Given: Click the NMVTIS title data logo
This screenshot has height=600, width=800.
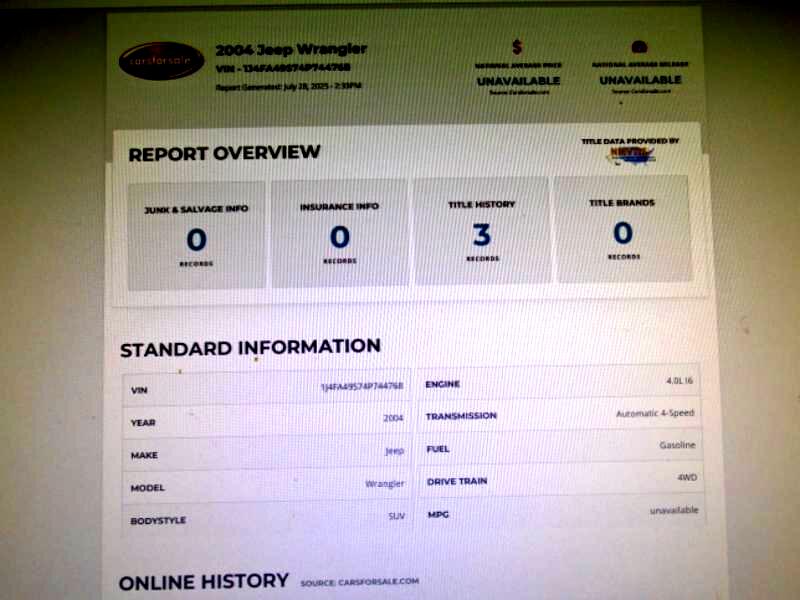Looking at the screenshot, I should tap(631, 155).
